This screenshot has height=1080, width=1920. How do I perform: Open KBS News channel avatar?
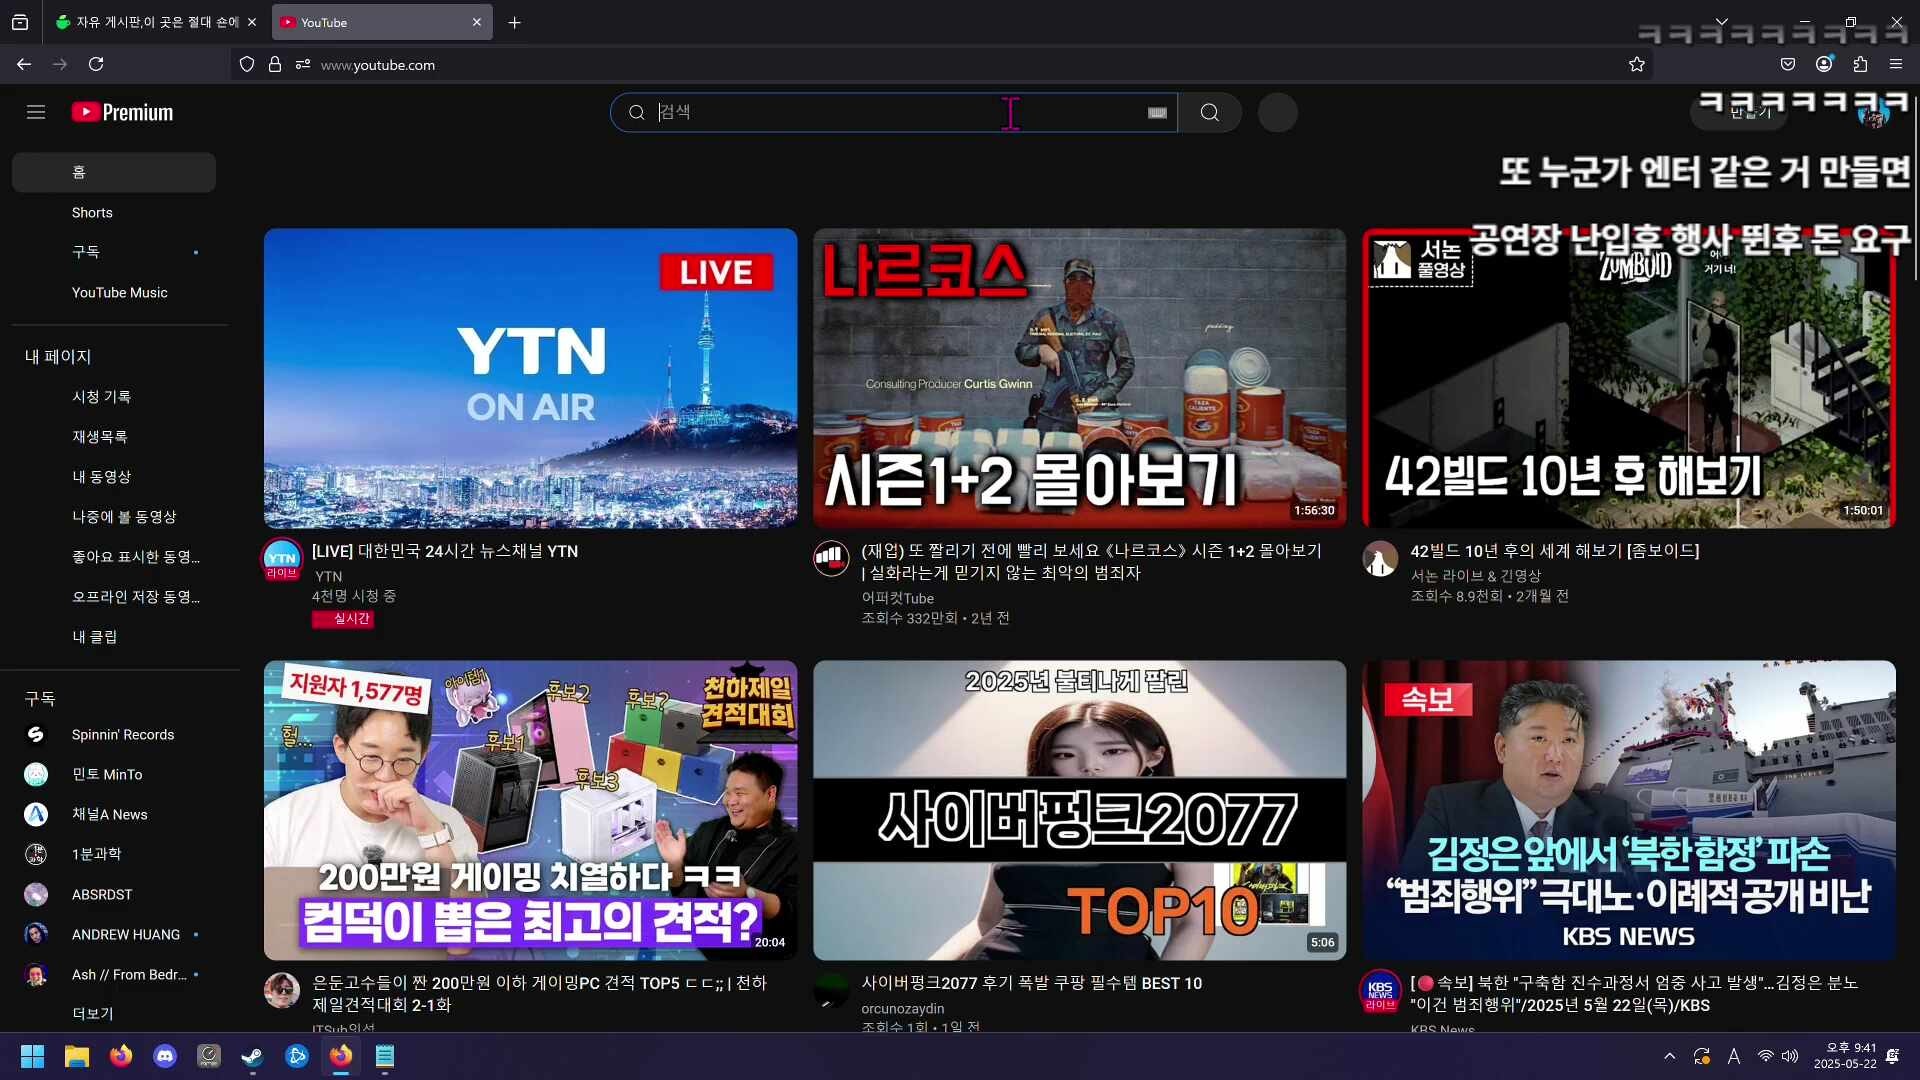click(x=1380, y=991)
